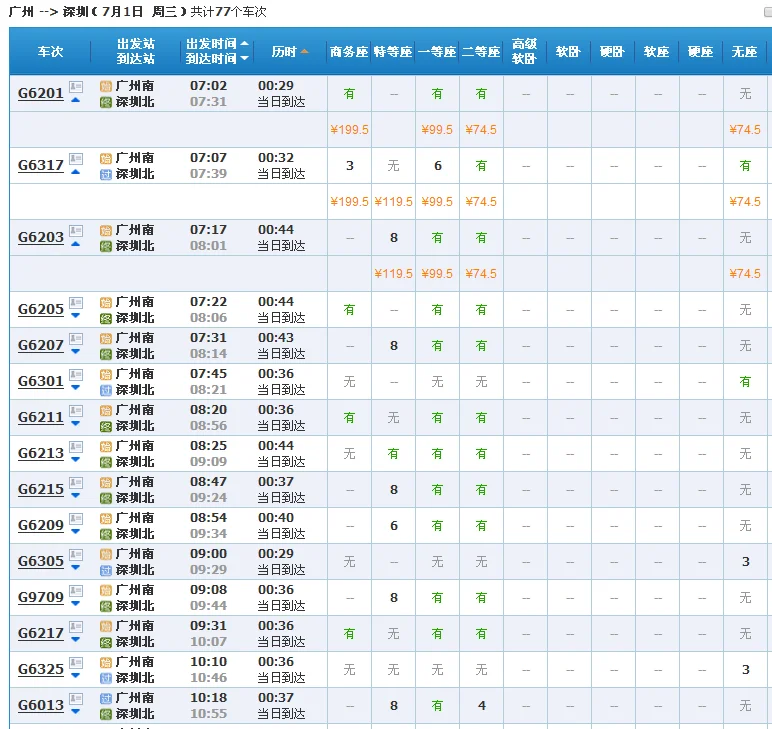Click 07:45 departure time of G6301
This screenshot has width=772, height=729.
(208, 374)
